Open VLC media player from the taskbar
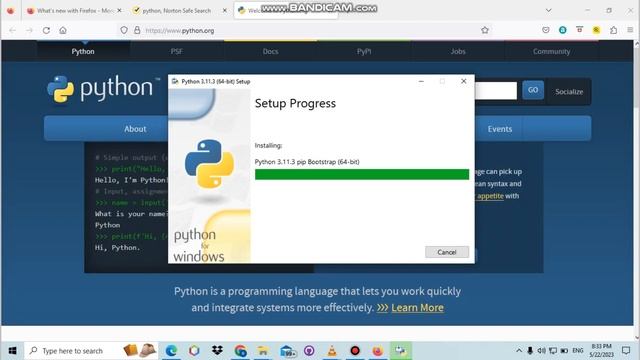The width and height of the screenshot is (640, 360). click(332, 351)
